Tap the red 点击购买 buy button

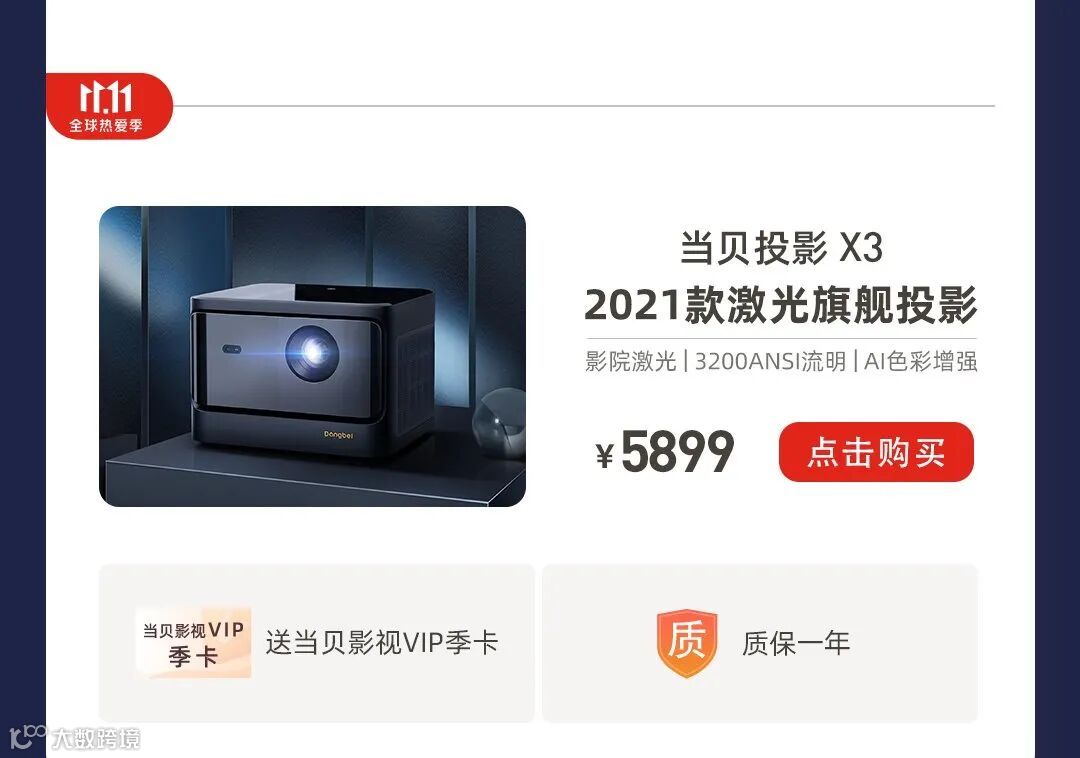tap(876, 452)
